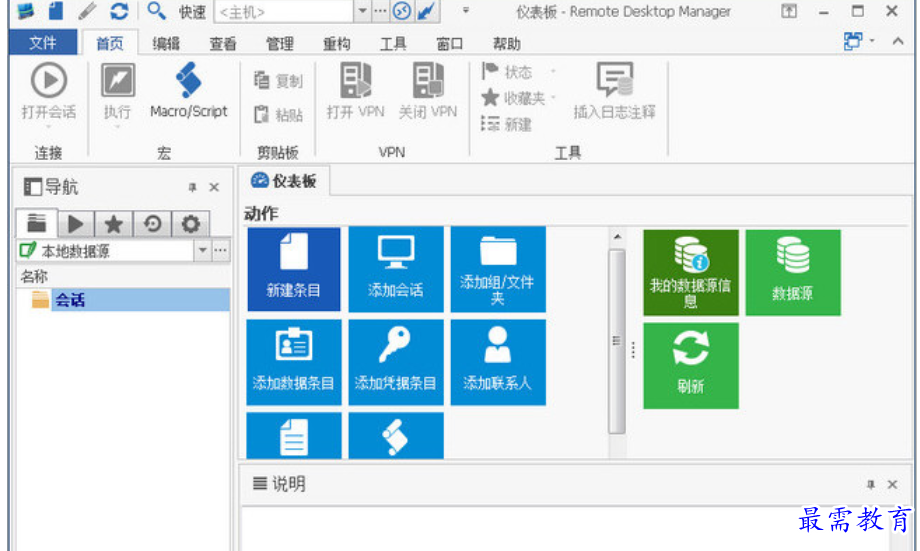Image resolution: width=920 pixels, height=551 pixels.
Task: Open the Administration (管理) ribbon tab
Action: pyautogui.click(x=280, y=43)
